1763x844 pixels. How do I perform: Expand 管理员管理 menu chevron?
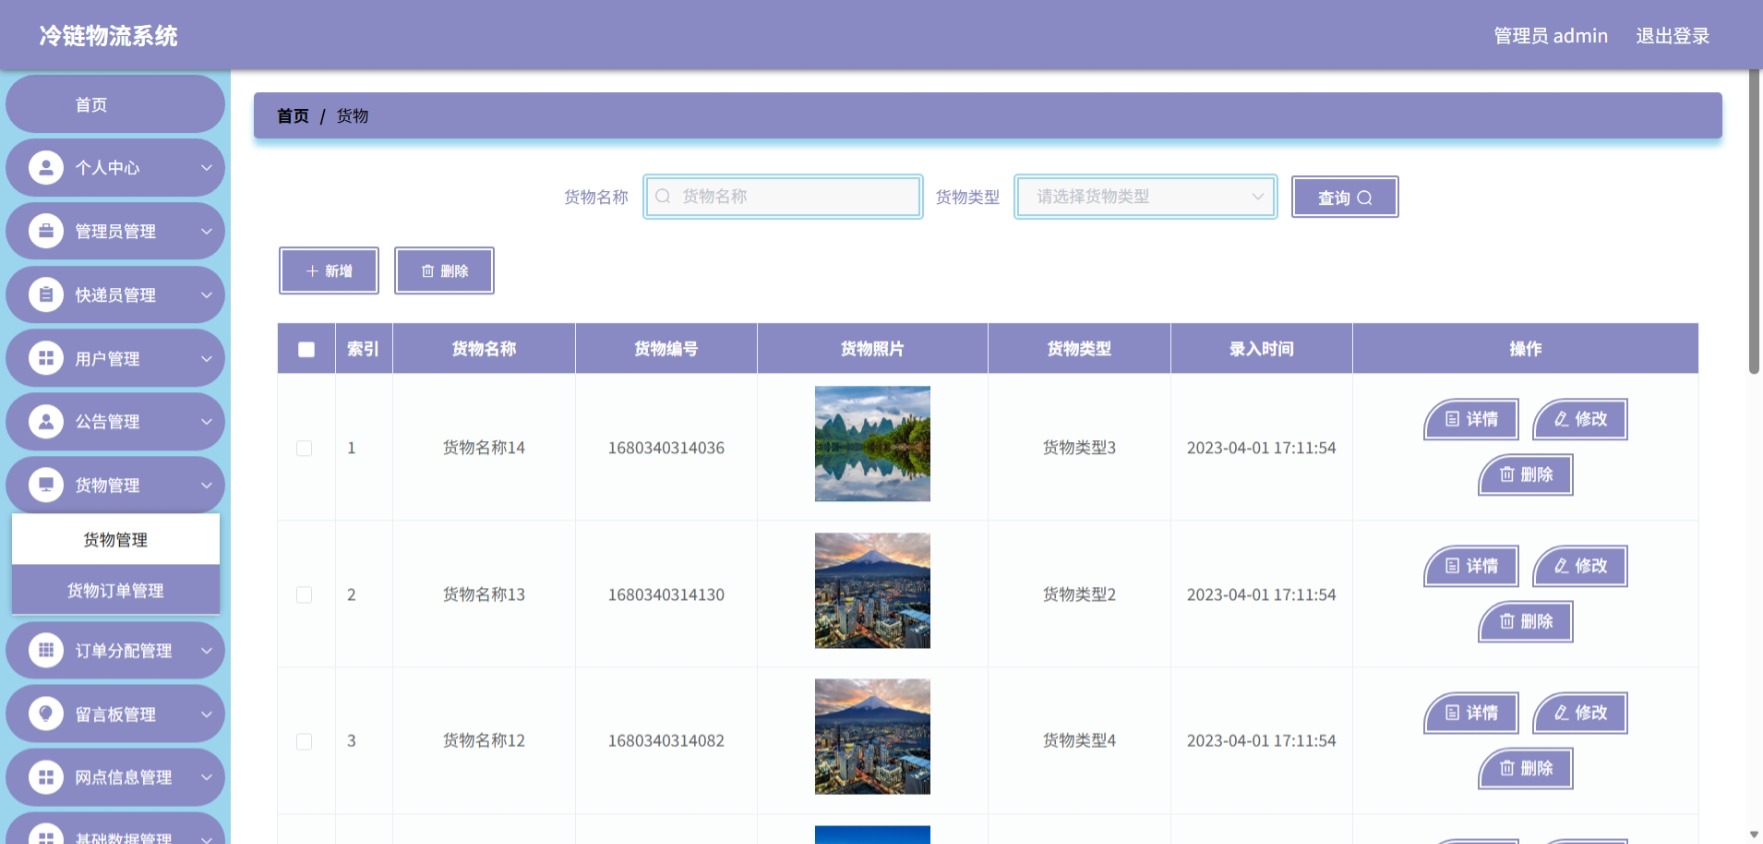(x=207, y=231)
